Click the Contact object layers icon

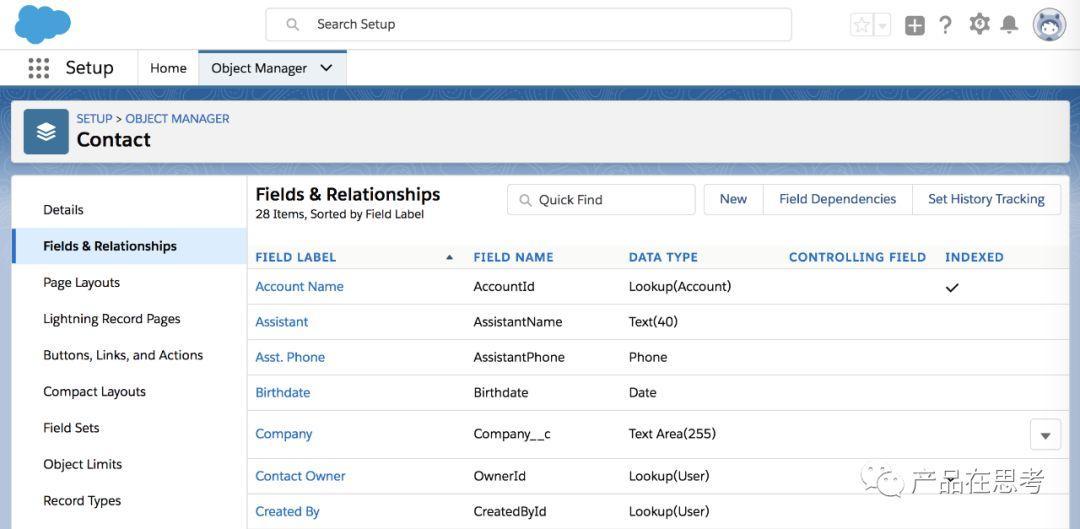click(46, 131)
